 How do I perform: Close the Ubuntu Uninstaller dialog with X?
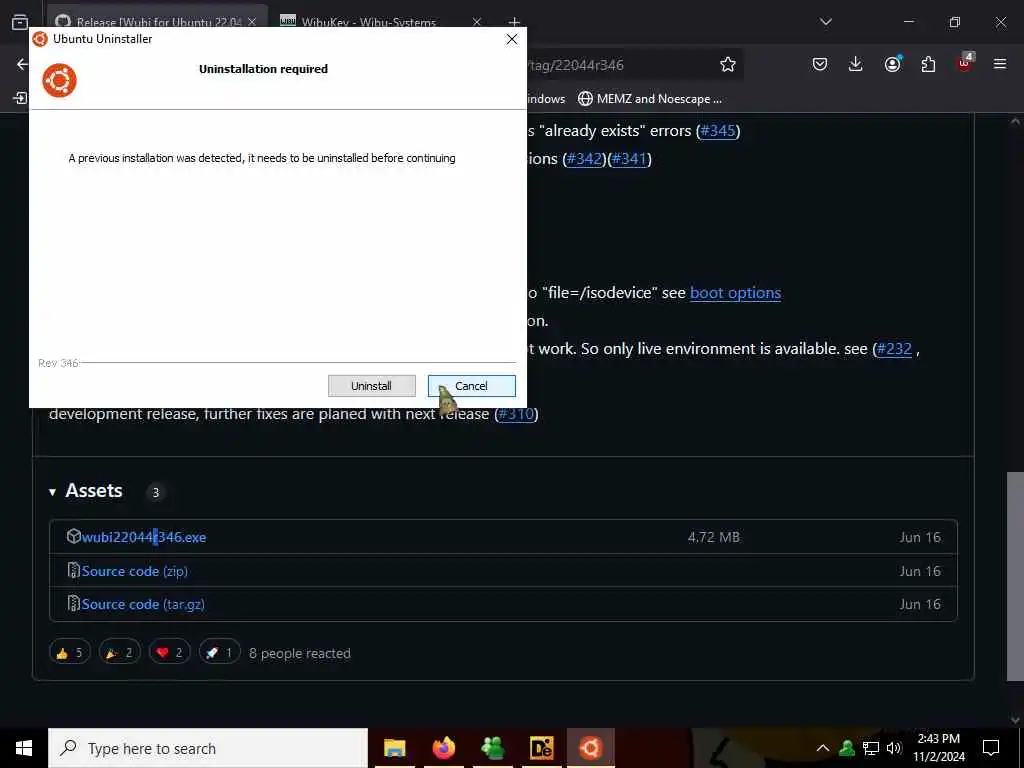[x=512, y=39]
